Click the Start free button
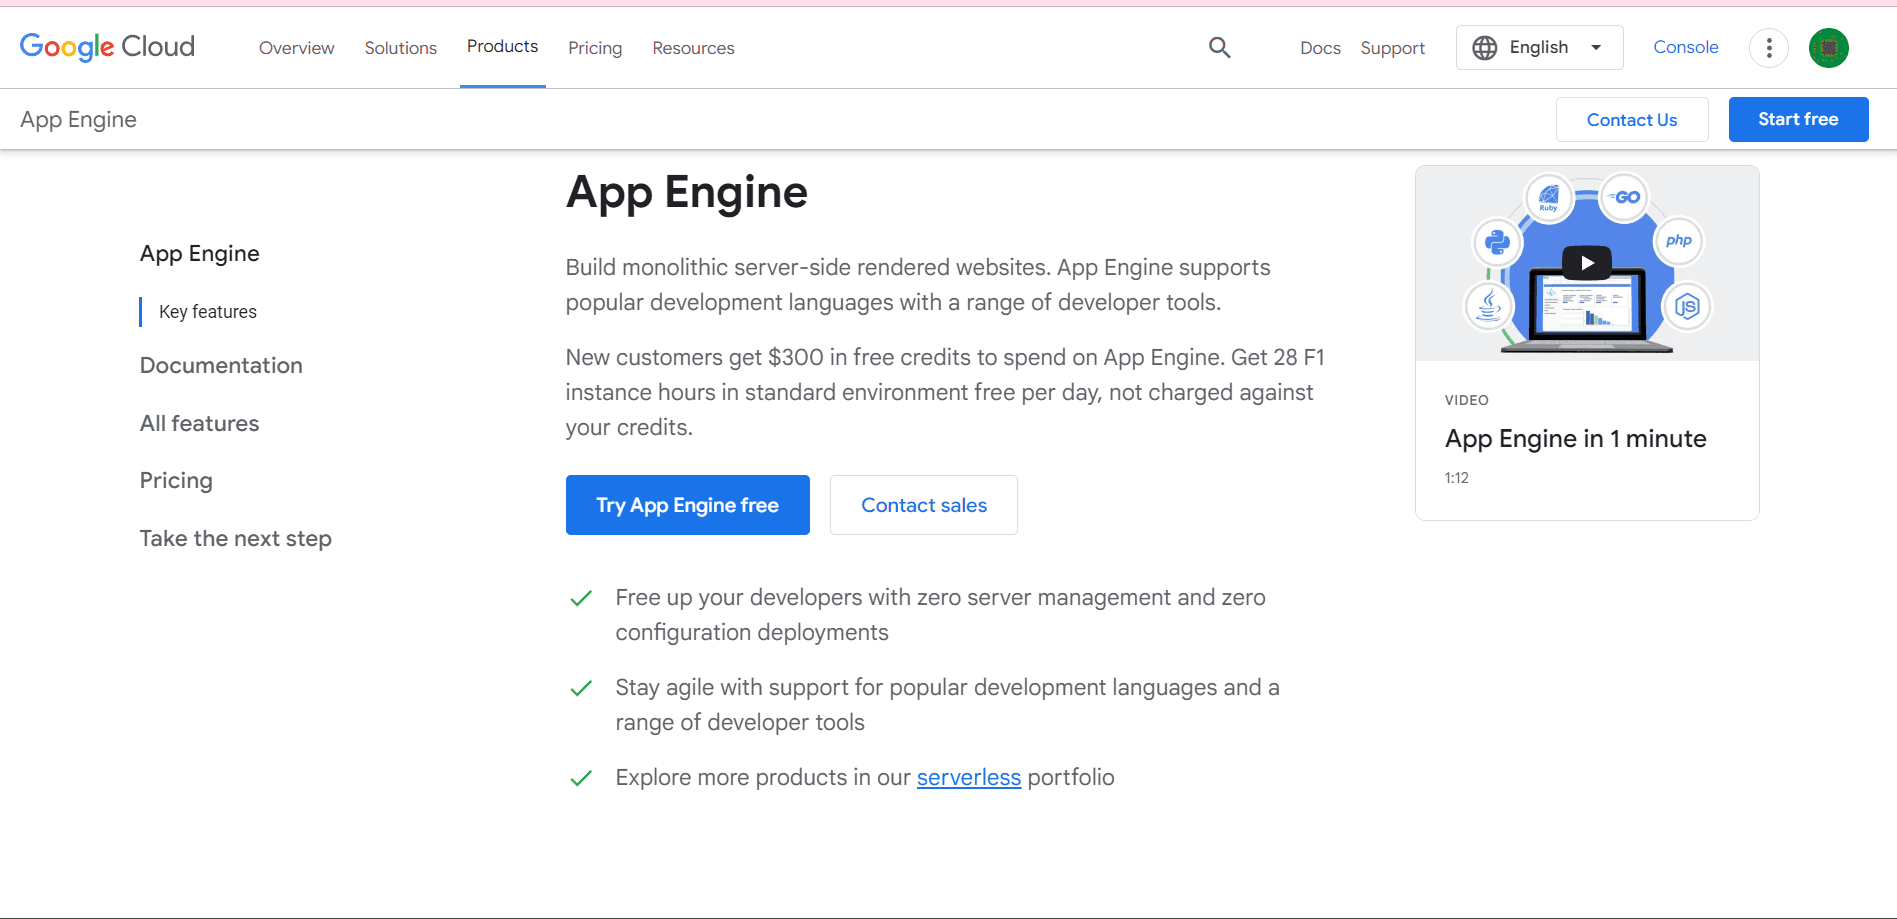The height and width of the screenshot is (919, 1897). [x=1798, y=119]
